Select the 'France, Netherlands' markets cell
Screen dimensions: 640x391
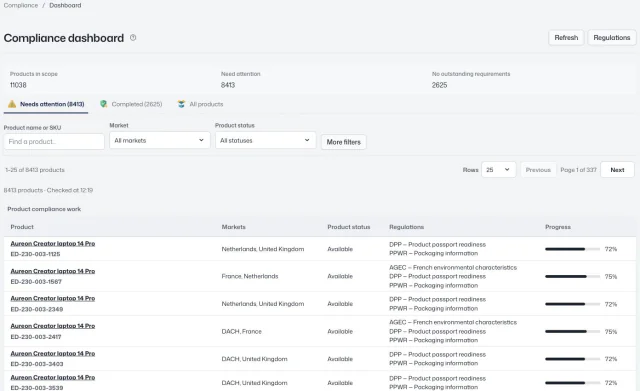click(250, 276)
